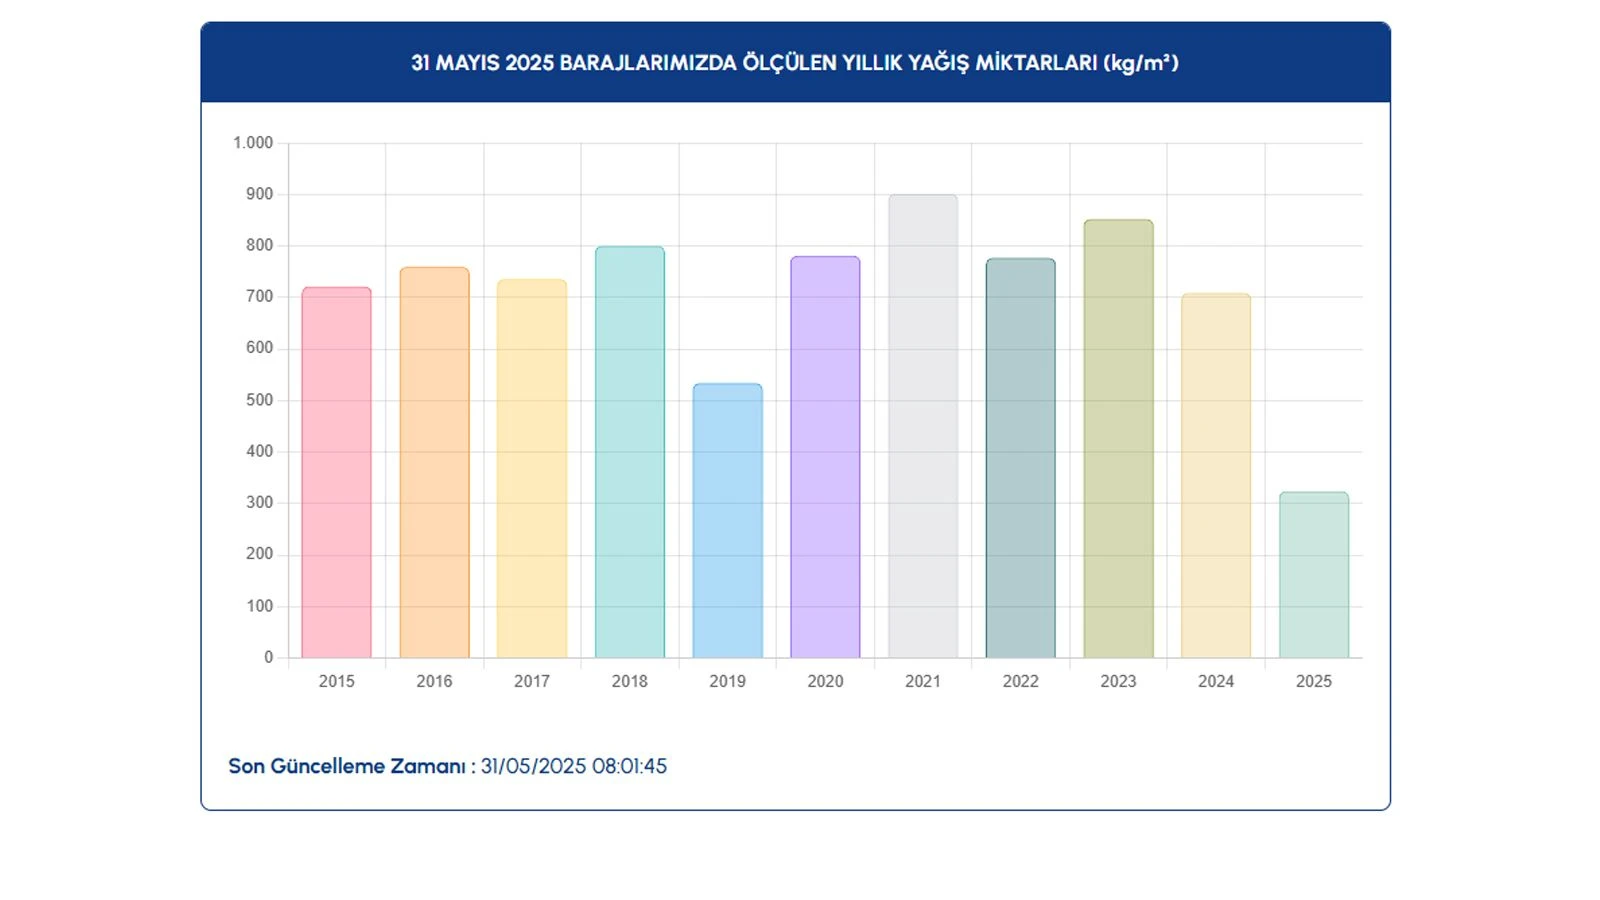Click the Son Güncelleme Zamanı label
Image resolution: width=1600 pixels, height=900 pixels.
(347, 766)
